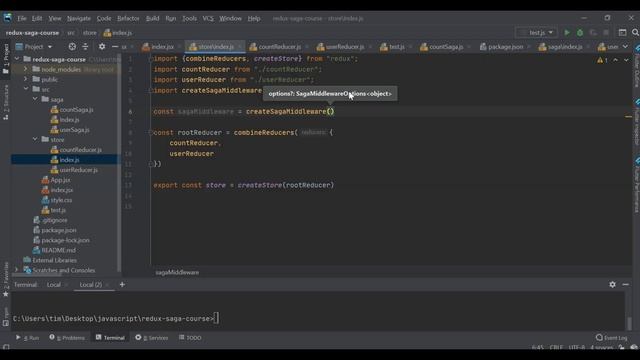
Task: Go to previous highlighted error arrow
Action: [x=616, y=60]
